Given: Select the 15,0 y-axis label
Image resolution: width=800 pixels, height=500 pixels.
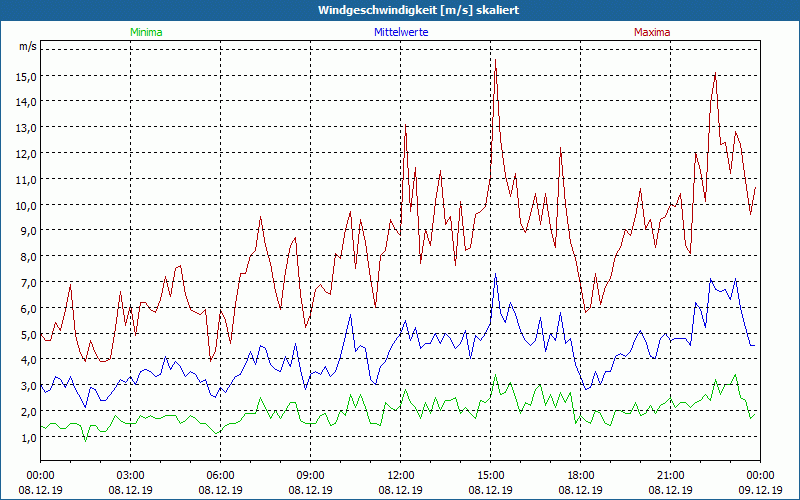Looking at the screenshot, I should point(26,76).
